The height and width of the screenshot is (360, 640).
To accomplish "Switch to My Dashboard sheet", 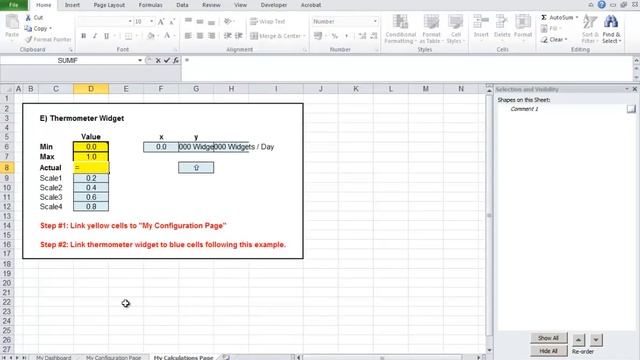I will point(53,357).
